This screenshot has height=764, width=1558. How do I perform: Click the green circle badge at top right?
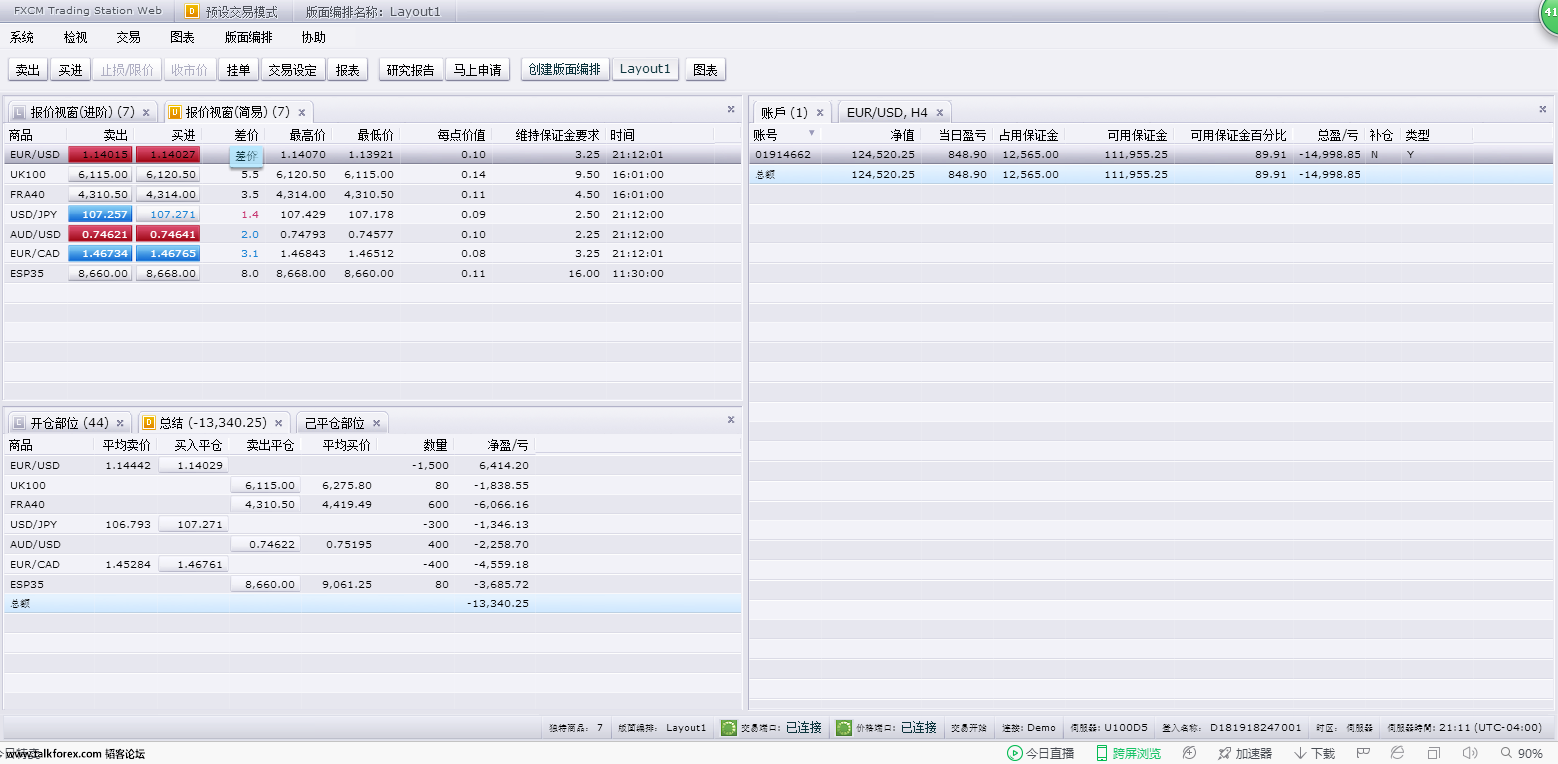[1548, 14]
